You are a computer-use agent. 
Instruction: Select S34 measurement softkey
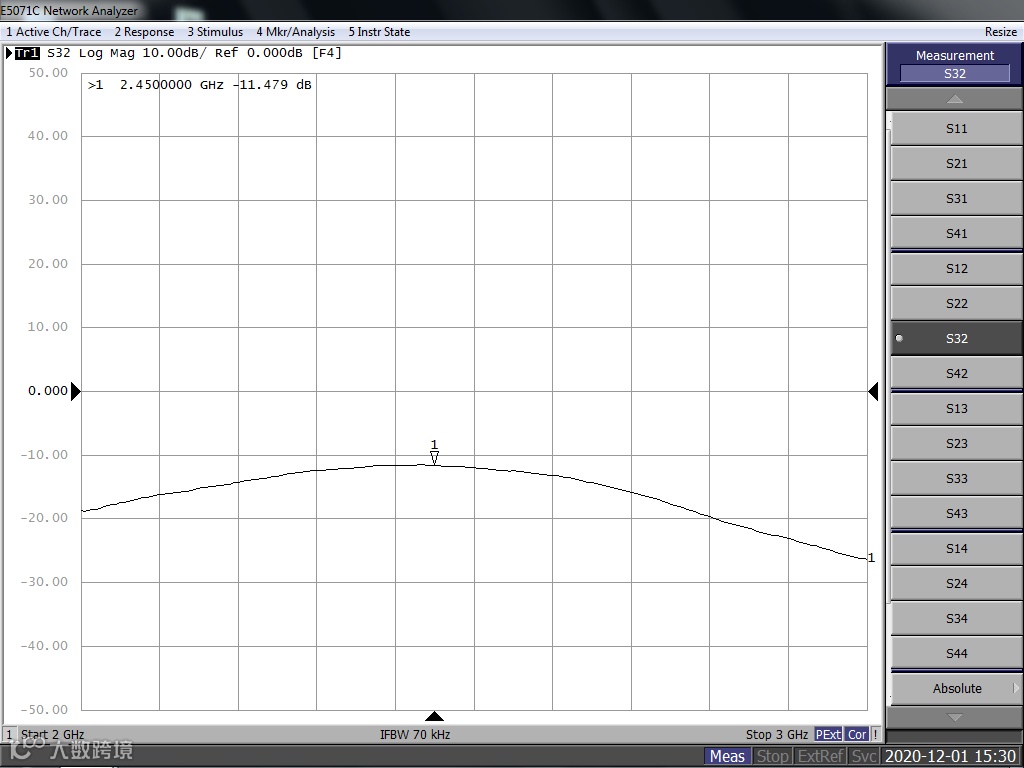coord(956,619)
